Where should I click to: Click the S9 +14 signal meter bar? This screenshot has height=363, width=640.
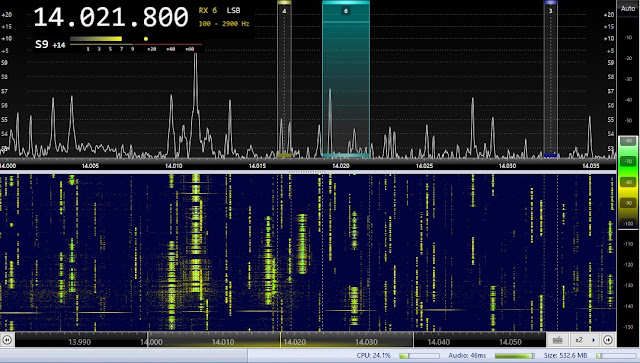[96, 39]
